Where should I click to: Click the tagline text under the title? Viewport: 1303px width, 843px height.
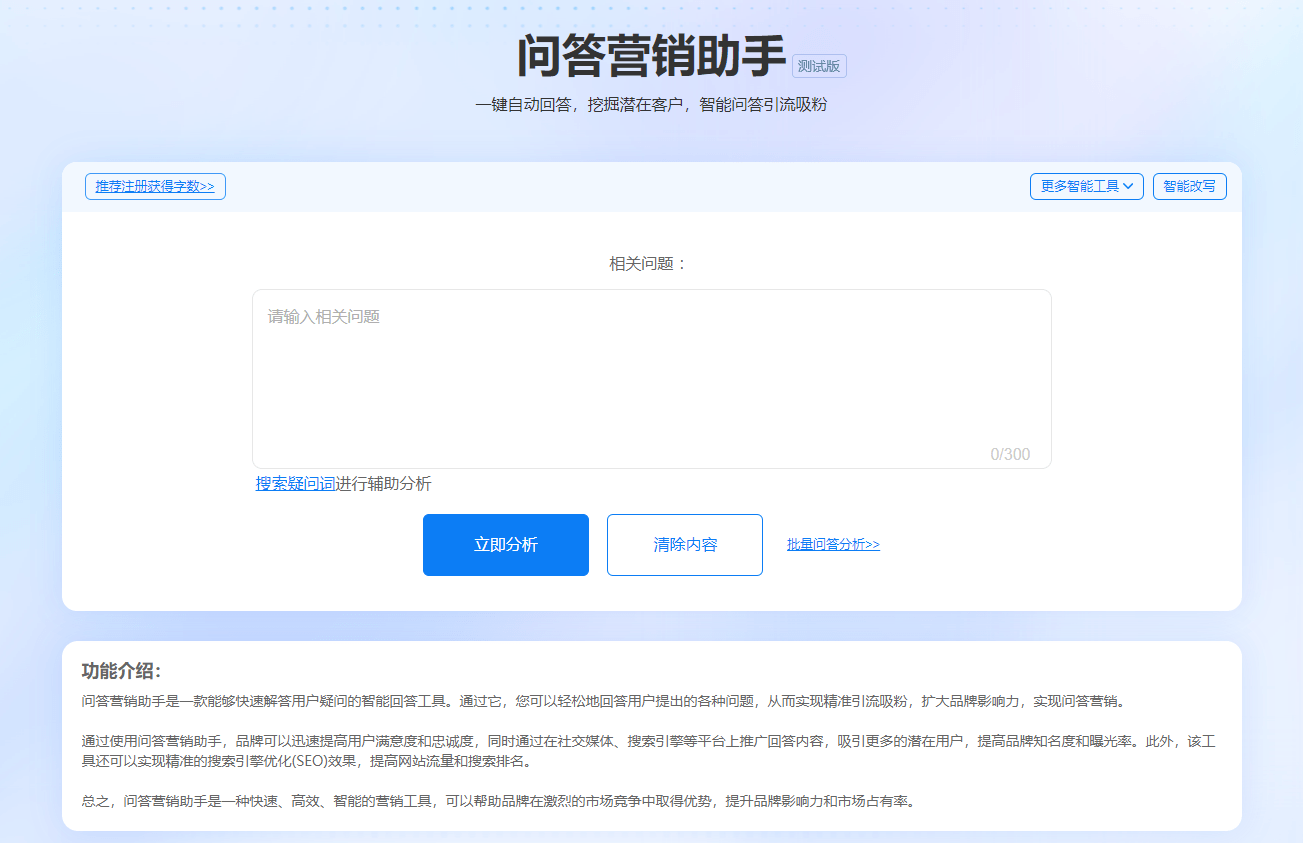tap(651, 104)
